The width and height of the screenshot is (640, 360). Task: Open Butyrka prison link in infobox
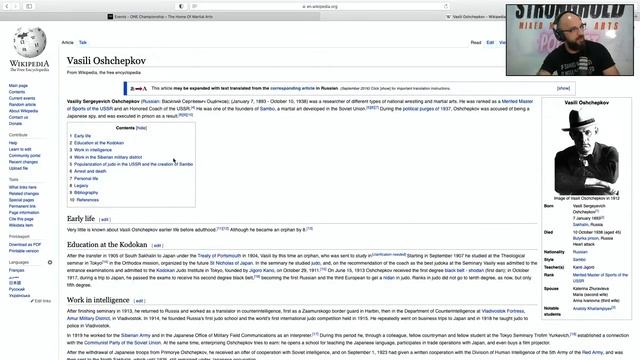click(586, 238)
